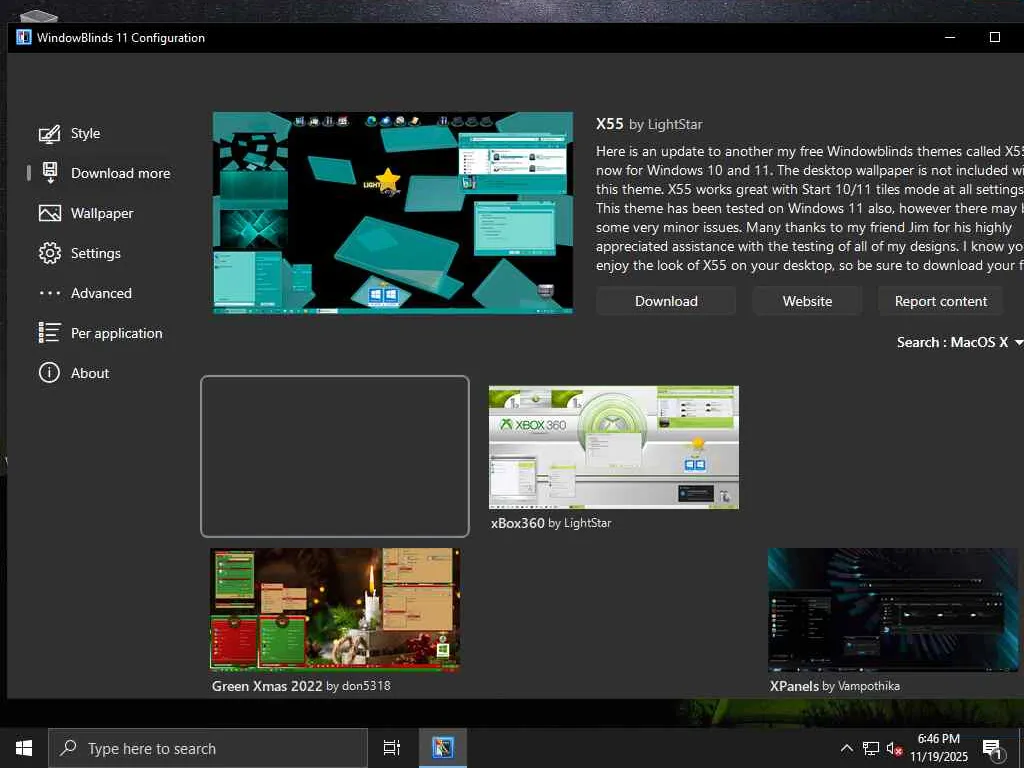Select the XPanels skin thumbnail
Screen dimensions: 1024x768
click(x=893, y=609)
